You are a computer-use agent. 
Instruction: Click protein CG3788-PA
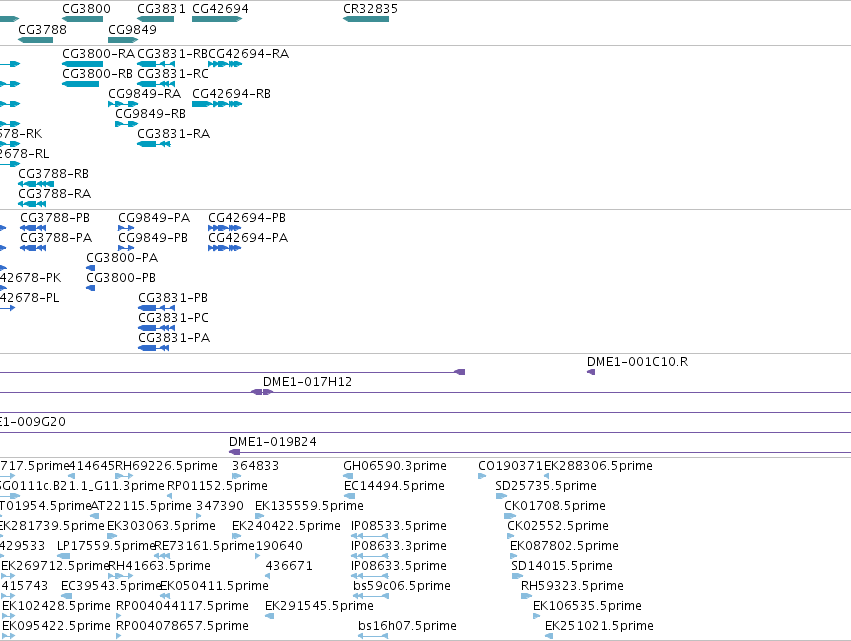[33, 248]
